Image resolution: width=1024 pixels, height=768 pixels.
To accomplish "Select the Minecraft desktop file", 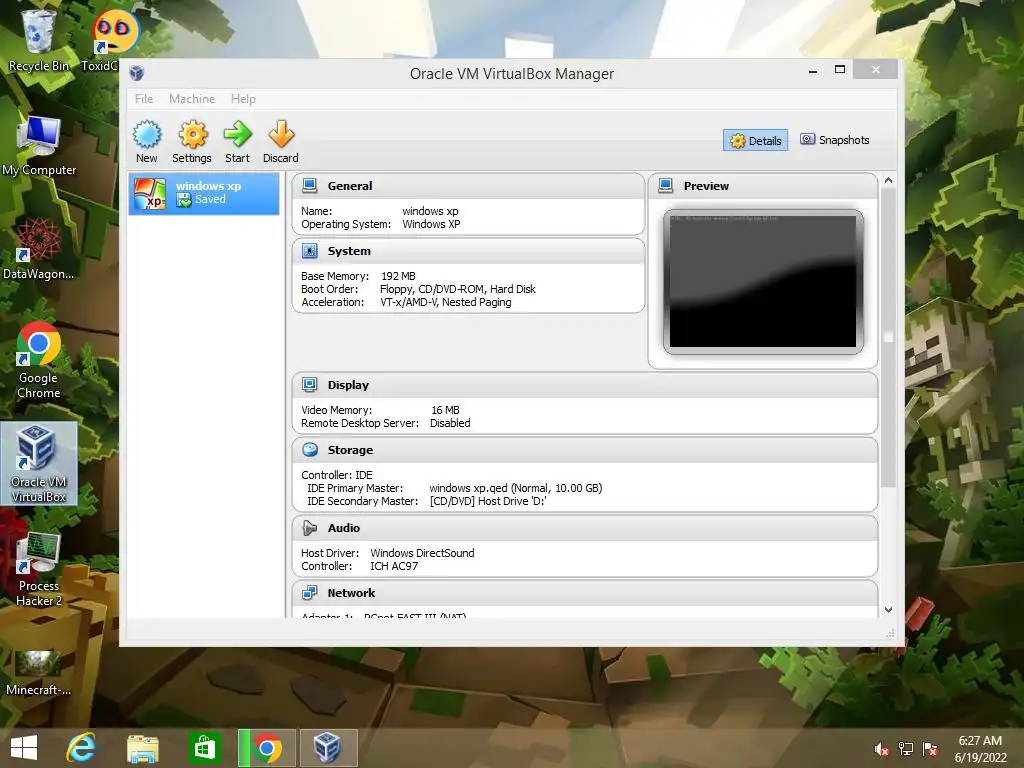I will pyautogui.click(x=39, y=672).
